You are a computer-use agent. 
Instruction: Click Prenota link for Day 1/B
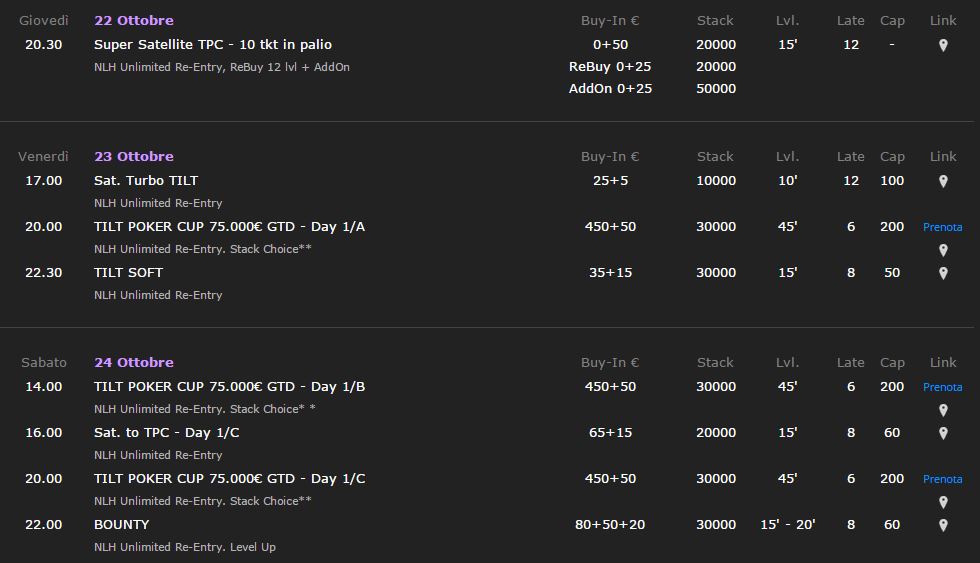click(942, 387)
